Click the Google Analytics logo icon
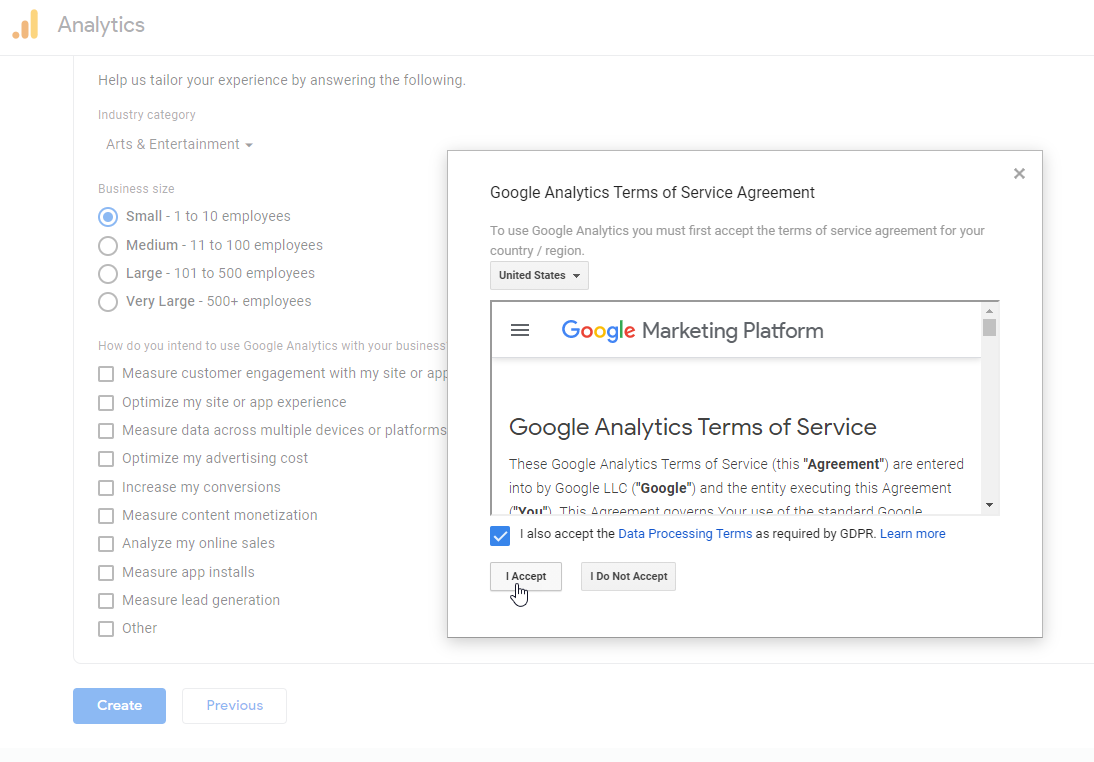This screenshot has width=1094, height=762. (25, 24)
